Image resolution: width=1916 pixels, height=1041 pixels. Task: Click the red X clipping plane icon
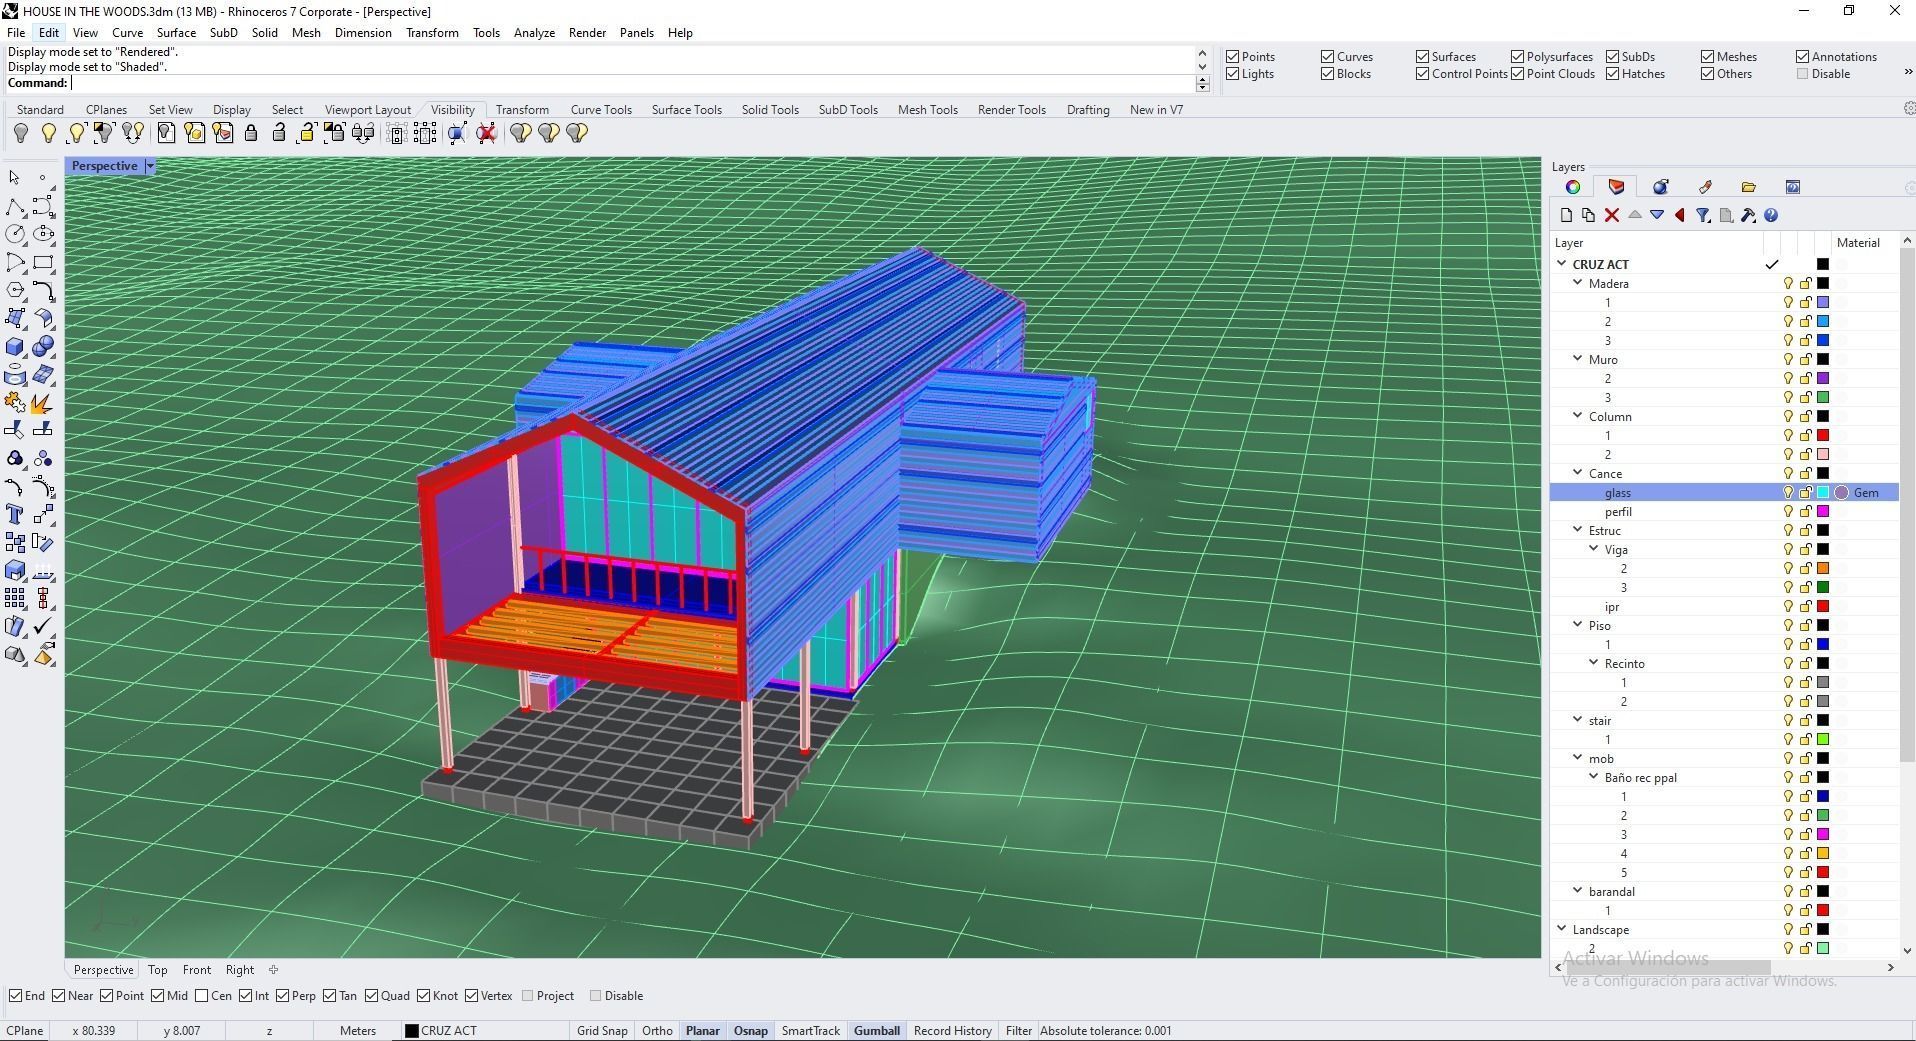[x=487, y=133]
